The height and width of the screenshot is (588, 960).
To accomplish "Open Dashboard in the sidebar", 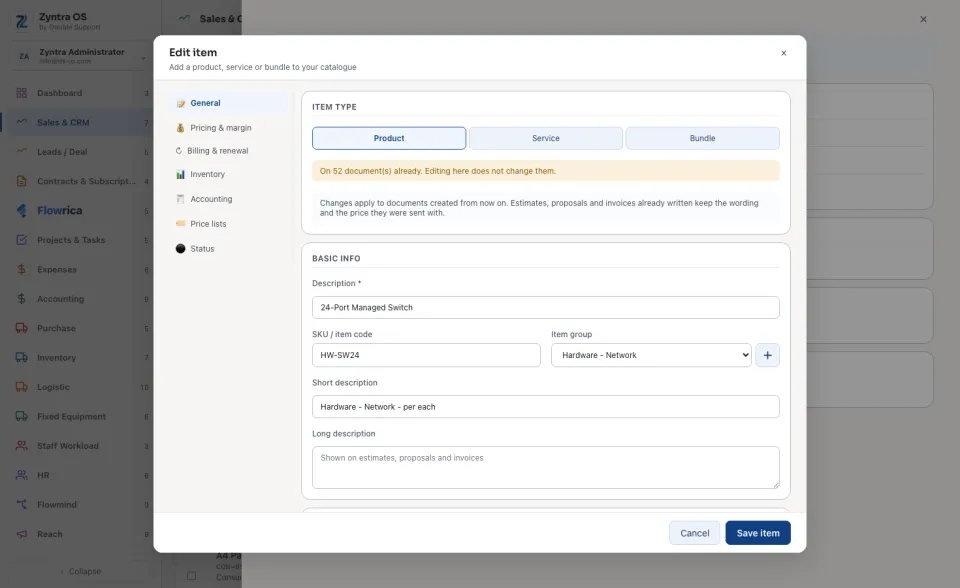I will (x=77, y=93).
